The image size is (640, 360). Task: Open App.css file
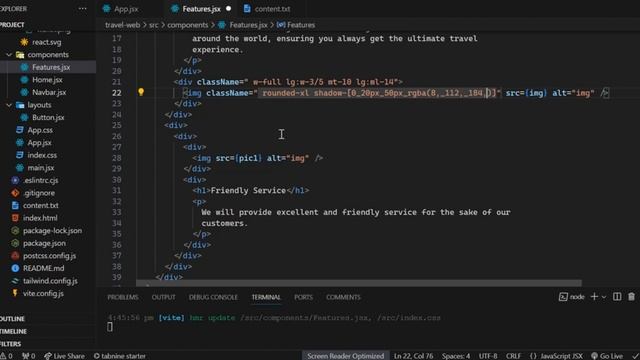pos(40,130)
